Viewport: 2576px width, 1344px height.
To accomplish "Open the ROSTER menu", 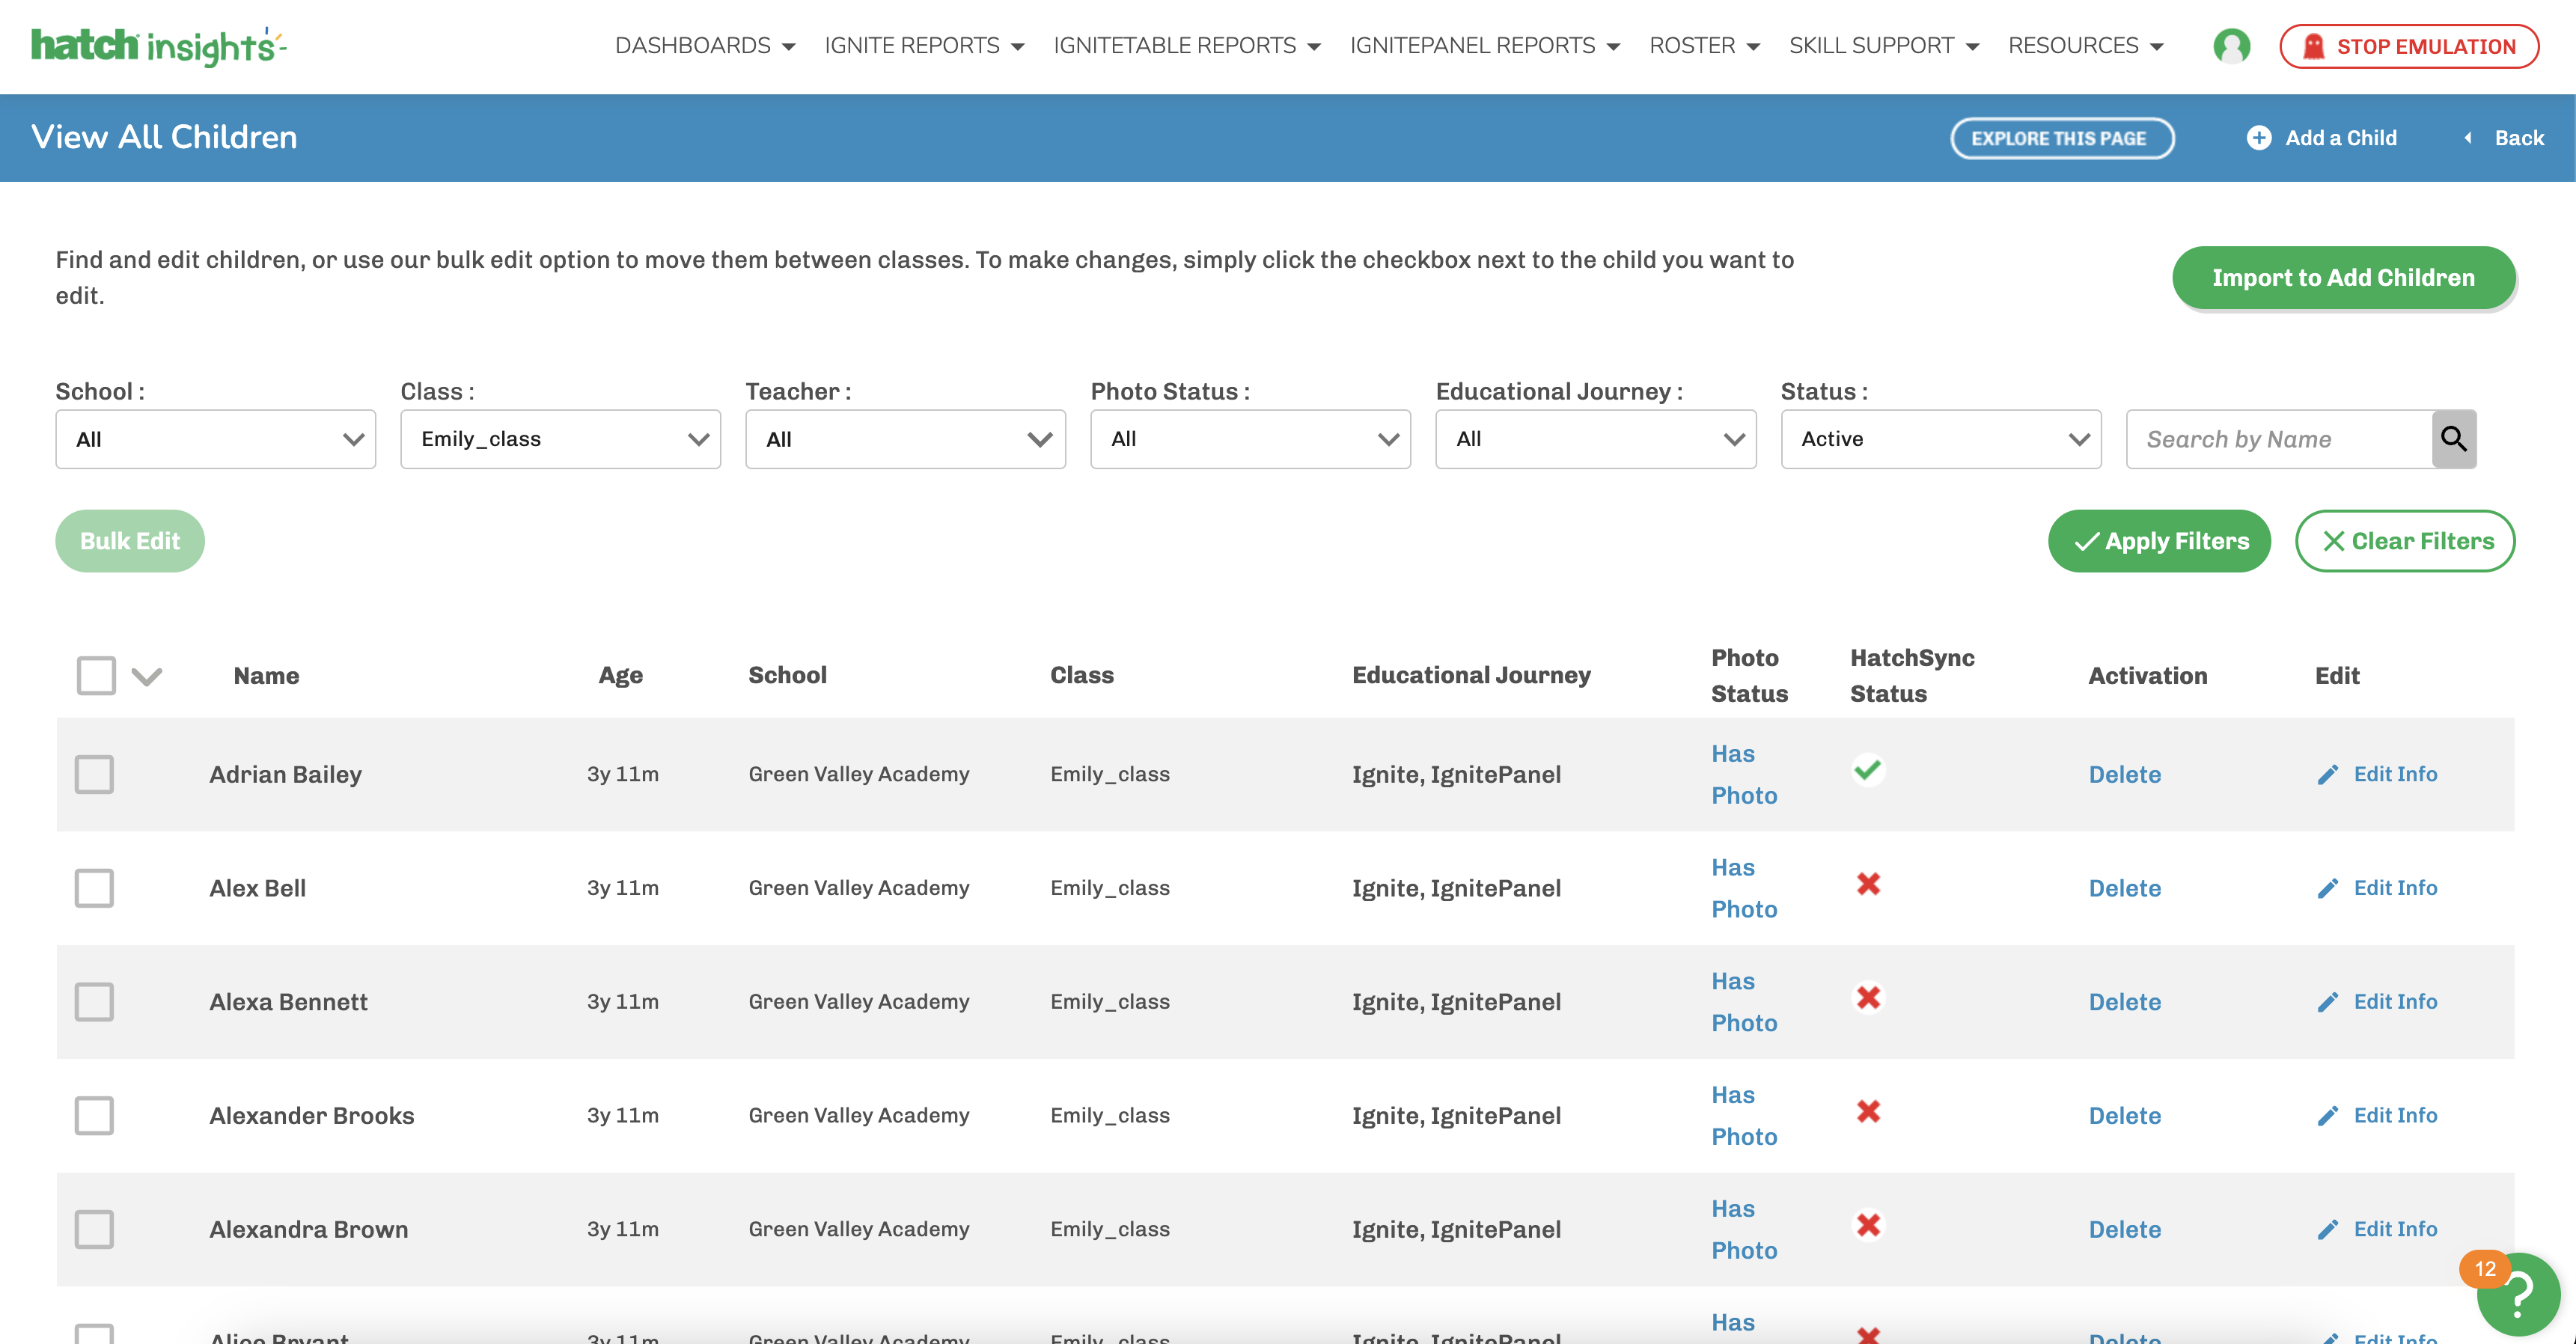I will [x=1703, y=46].
